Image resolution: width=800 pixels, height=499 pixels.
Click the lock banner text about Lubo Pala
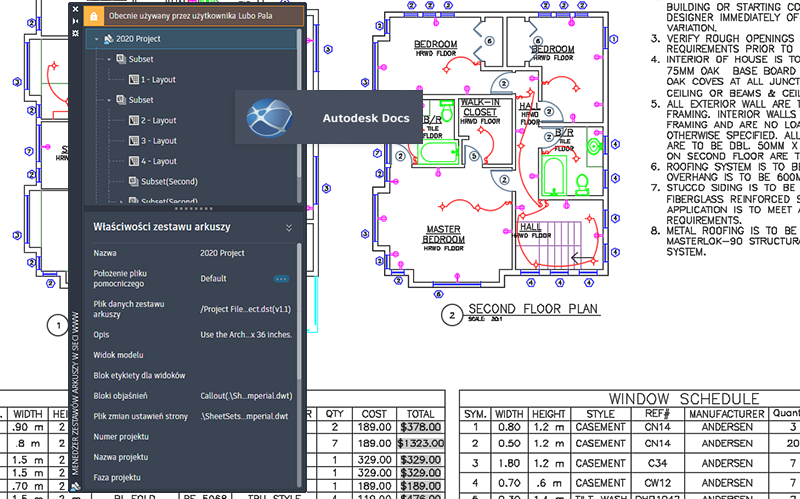190,16
